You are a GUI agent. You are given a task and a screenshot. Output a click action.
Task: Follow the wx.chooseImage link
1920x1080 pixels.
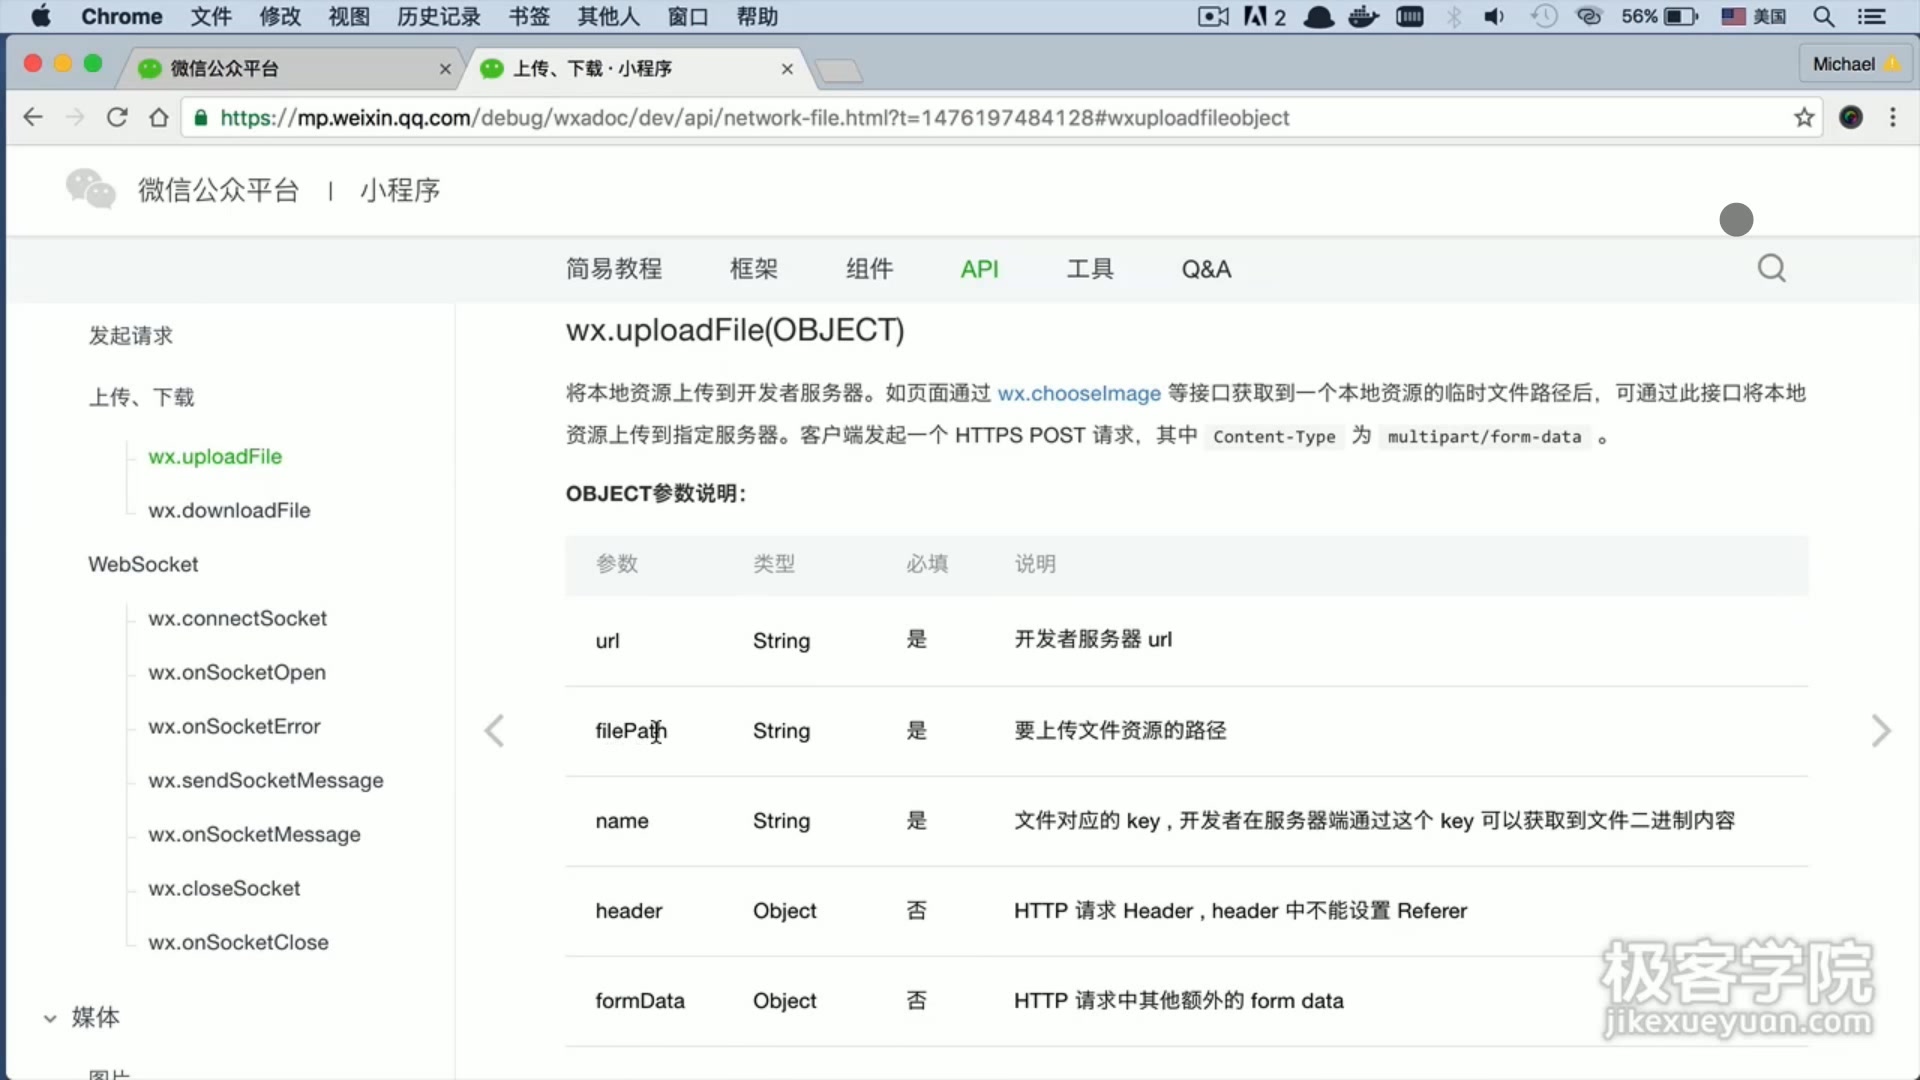(1079, 393)
